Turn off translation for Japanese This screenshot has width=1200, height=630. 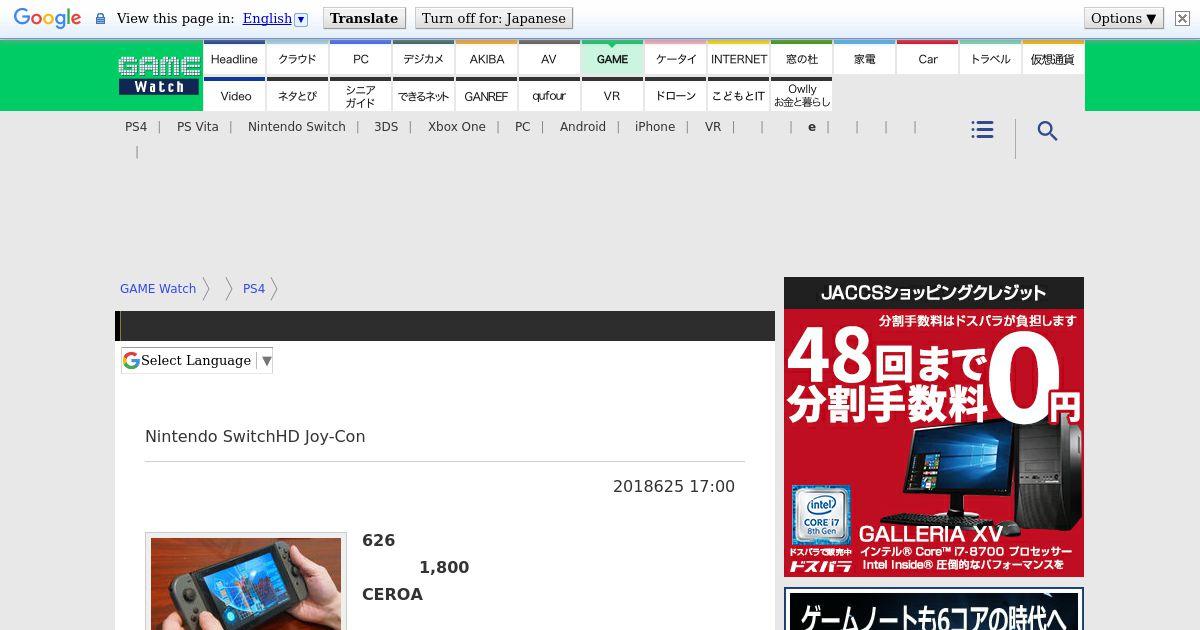click(494, 18)
